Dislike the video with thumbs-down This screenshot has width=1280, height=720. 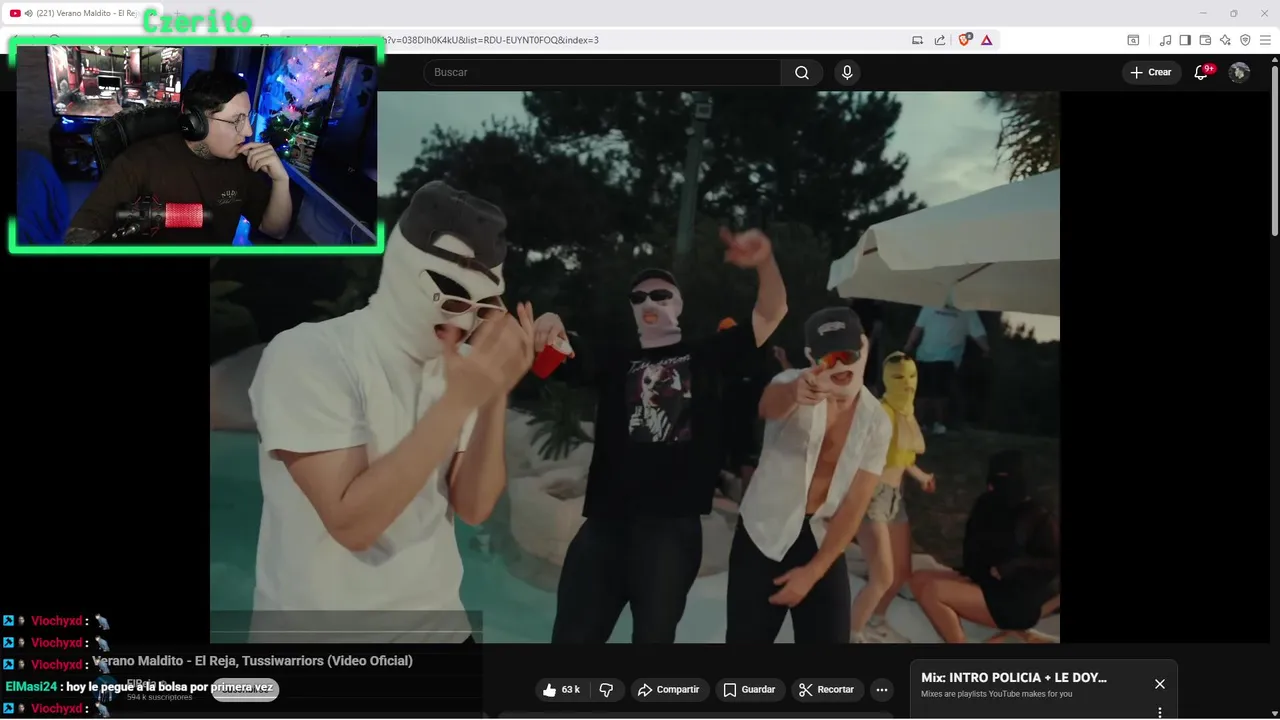click(606, 690)
